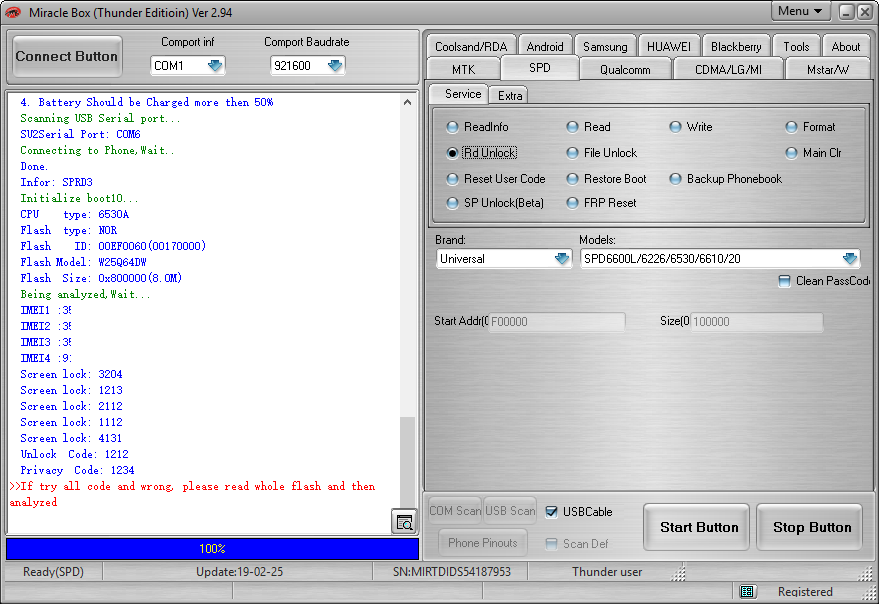Viewport: 879px width, 604px height.
Task: Switch to the Samsung tab
Action: 605,47
